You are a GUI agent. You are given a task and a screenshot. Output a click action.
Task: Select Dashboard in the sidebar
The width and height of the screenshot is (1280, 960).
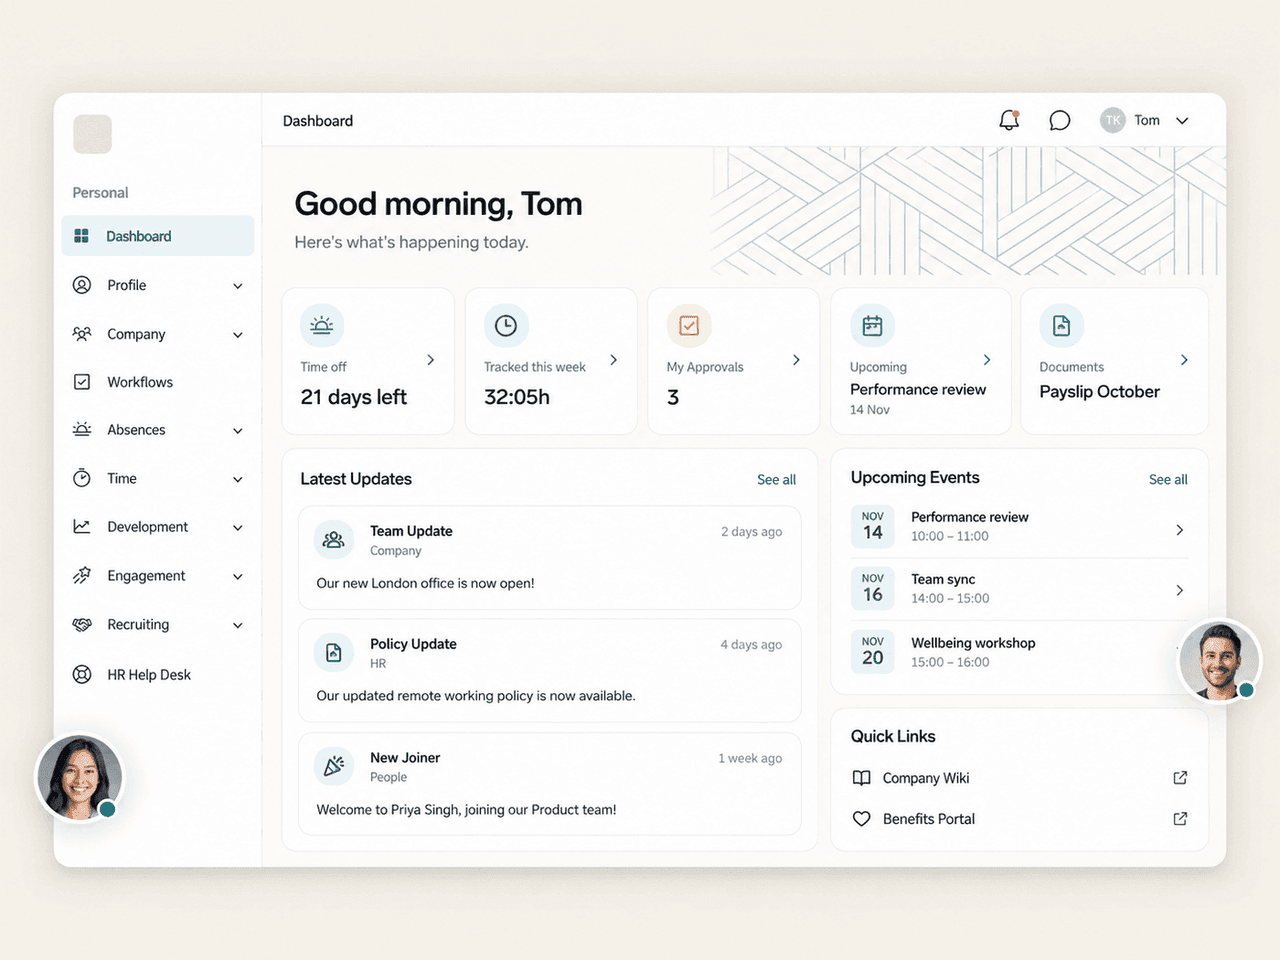click(158, 236)
